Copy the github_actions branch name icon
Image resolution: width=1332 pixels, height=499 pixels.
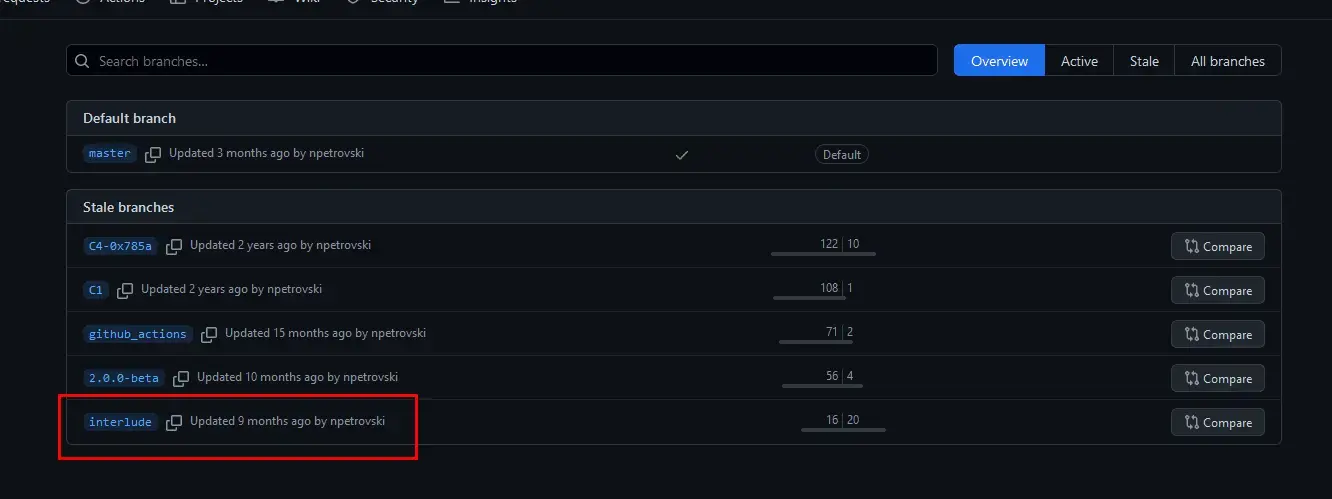click(209, 334)
